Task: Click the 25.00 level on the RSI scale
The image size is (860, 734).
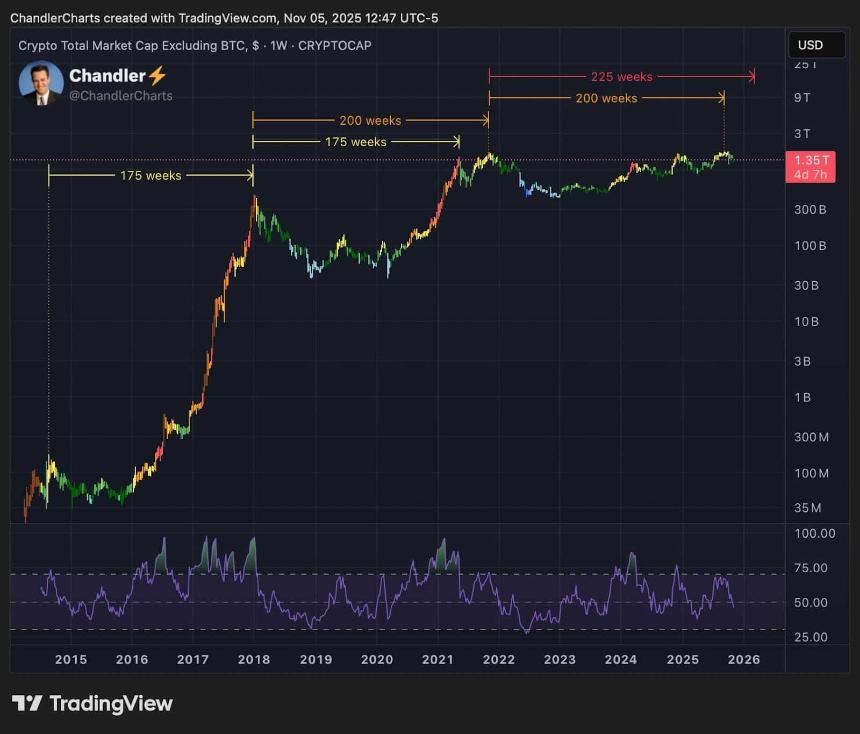Action: click(x=813, y=637)
